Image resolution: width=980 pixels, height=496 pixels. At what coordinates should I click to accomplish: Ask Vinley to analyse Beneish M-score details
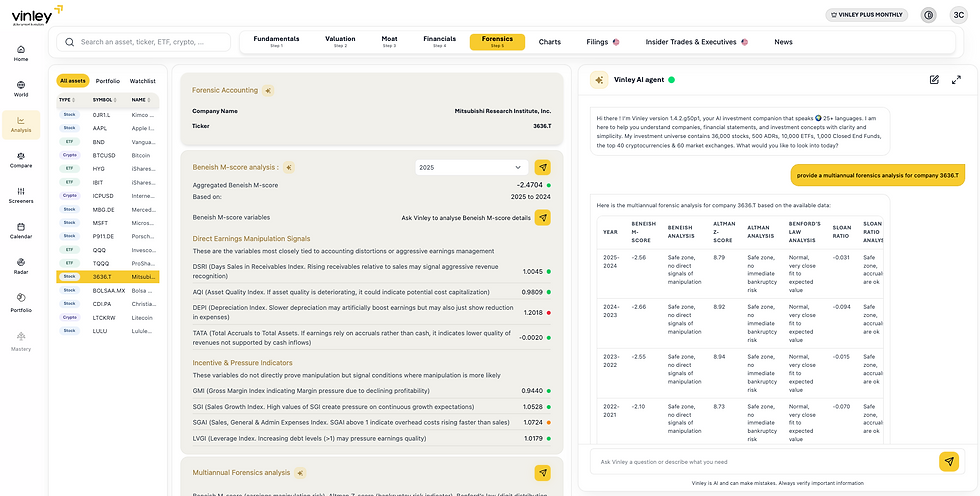[543, 217]
